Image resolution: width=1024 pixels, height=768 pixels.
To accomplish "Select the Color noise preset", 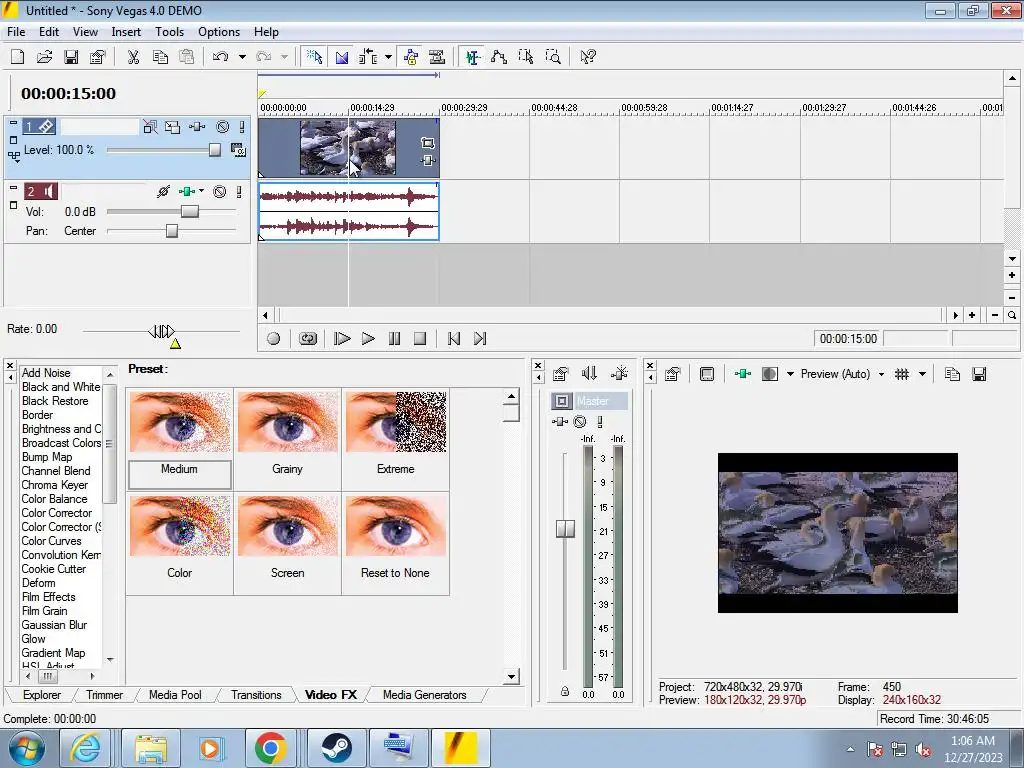I will click(180, 543).
